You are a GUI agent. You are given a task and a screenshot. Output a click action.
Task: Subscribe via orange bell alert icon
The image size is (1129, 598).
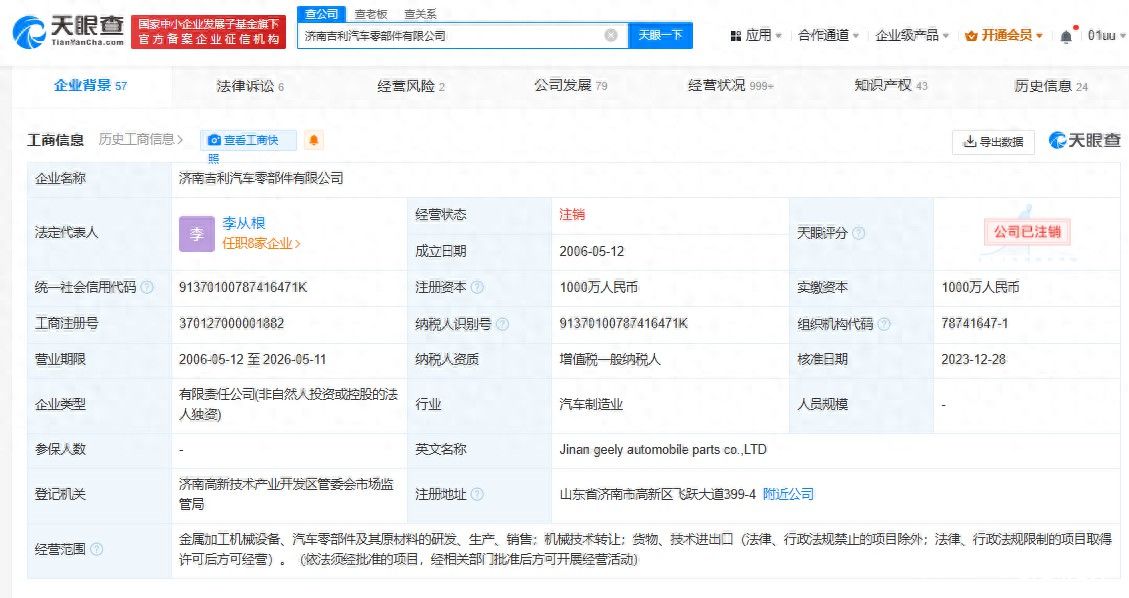pyautogui.click(x=314, y=140)
